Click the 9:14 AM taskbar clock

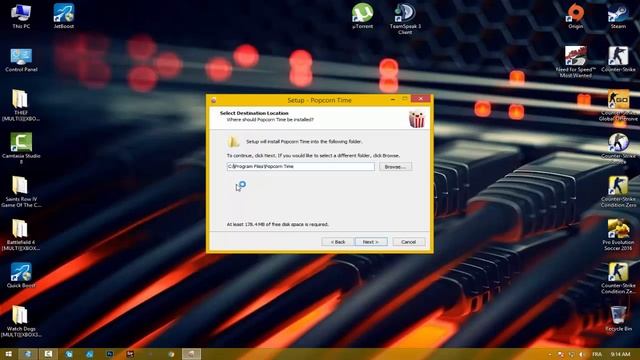620,354
